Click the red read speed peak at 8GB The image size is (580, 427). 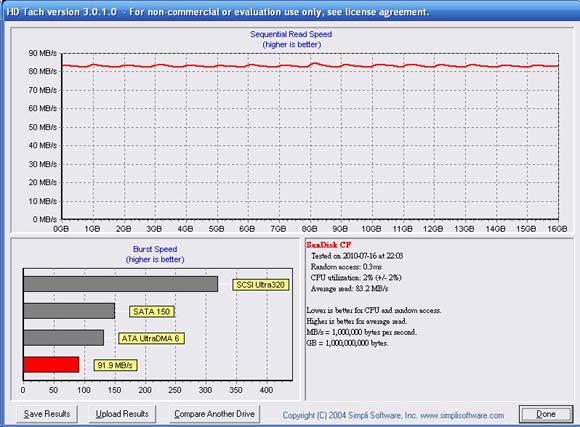coord(314,64)
